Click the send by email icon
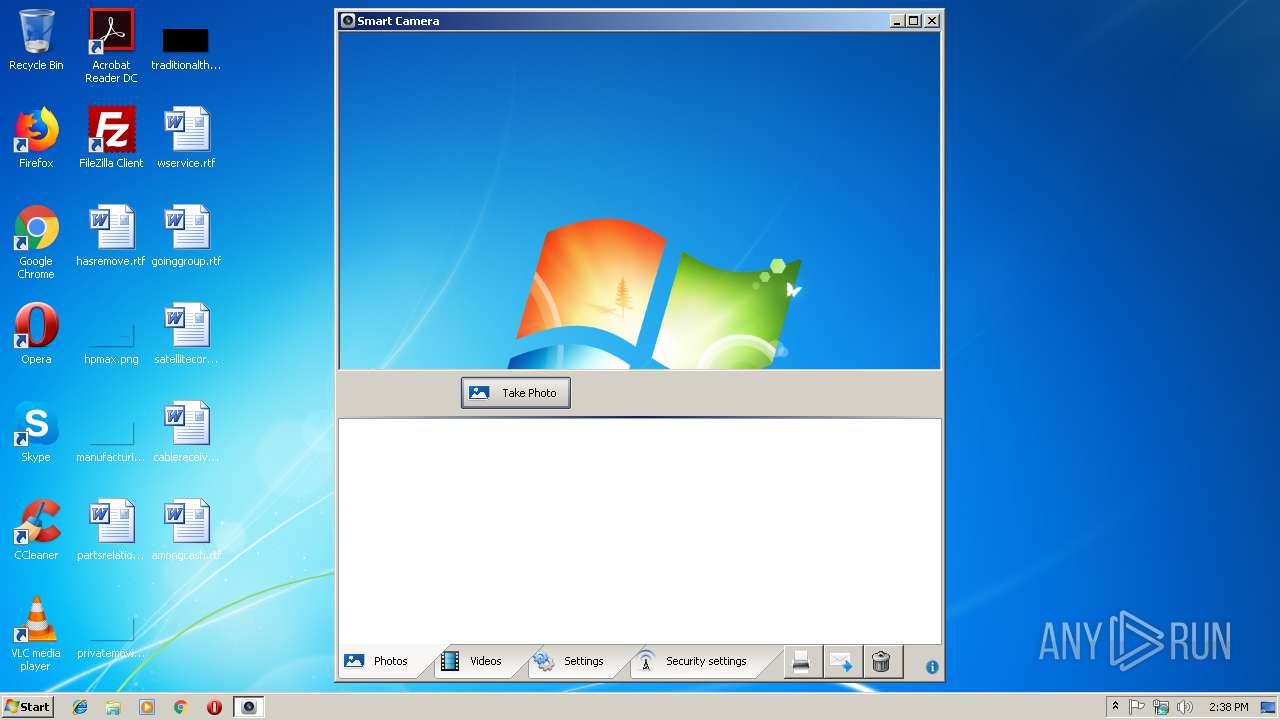The height and width of the screenshot is (720, 1280). pyautogui.click(x=841, y=662)
